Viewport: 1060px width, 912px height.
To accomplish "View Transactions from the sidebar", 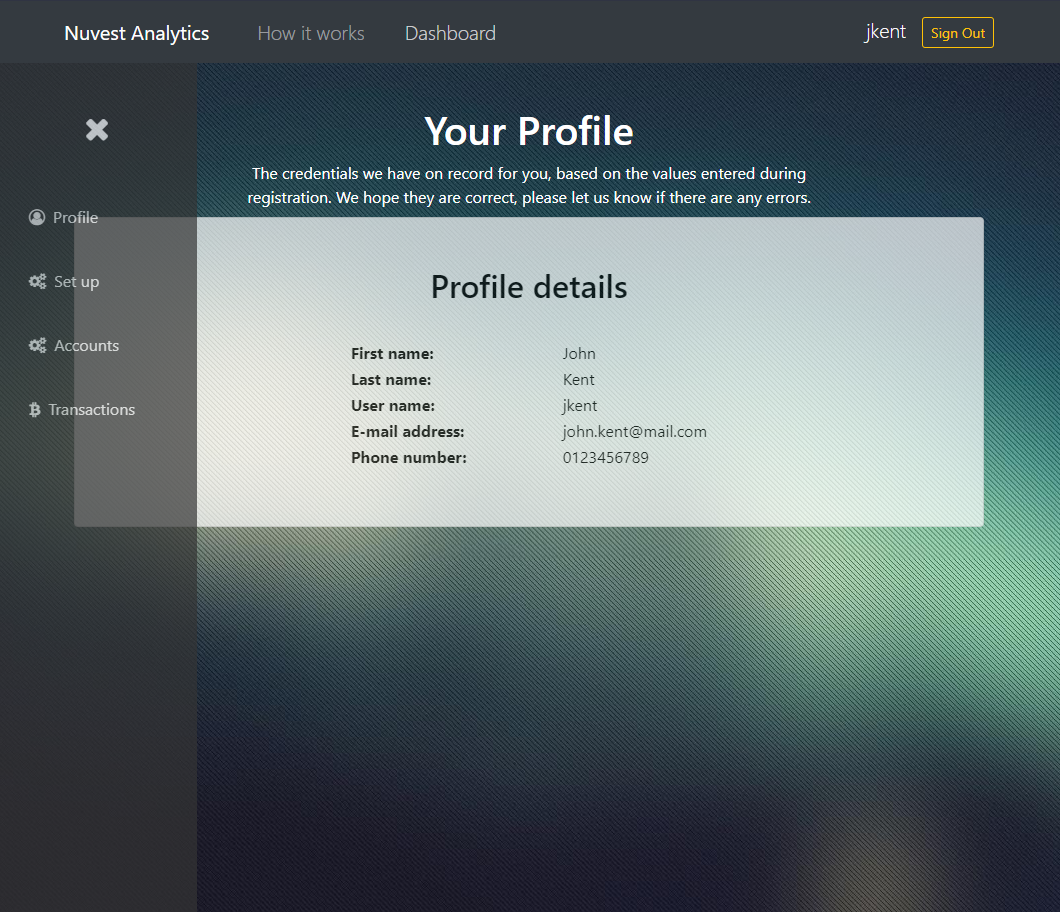I will click(x=92, y=409).
